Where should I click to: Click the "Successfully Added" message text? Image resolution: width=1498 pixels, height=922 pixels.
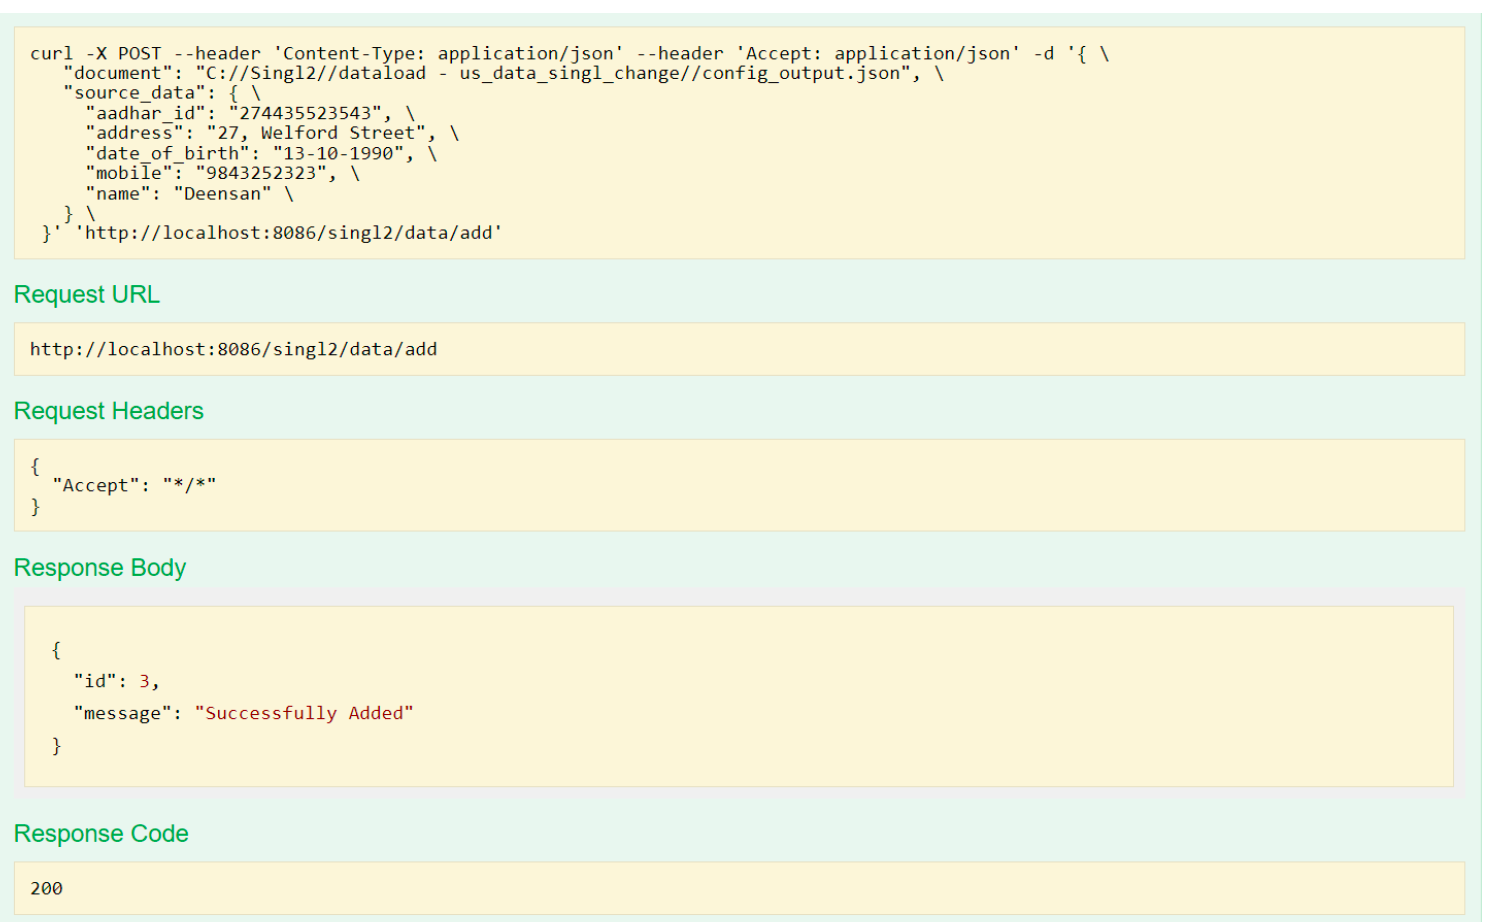303,714
